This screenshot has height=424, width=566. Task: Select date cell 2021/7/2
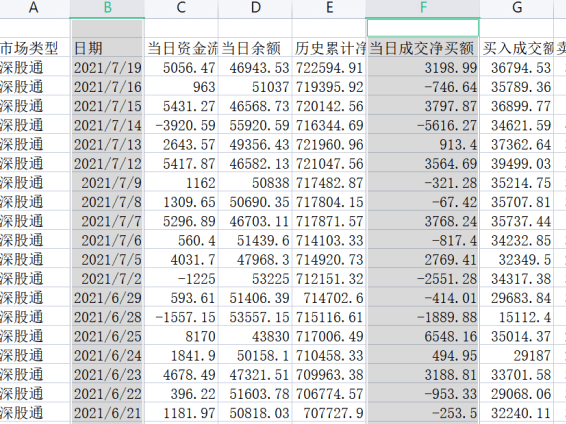pyautogui.click(x=107, y=278)
